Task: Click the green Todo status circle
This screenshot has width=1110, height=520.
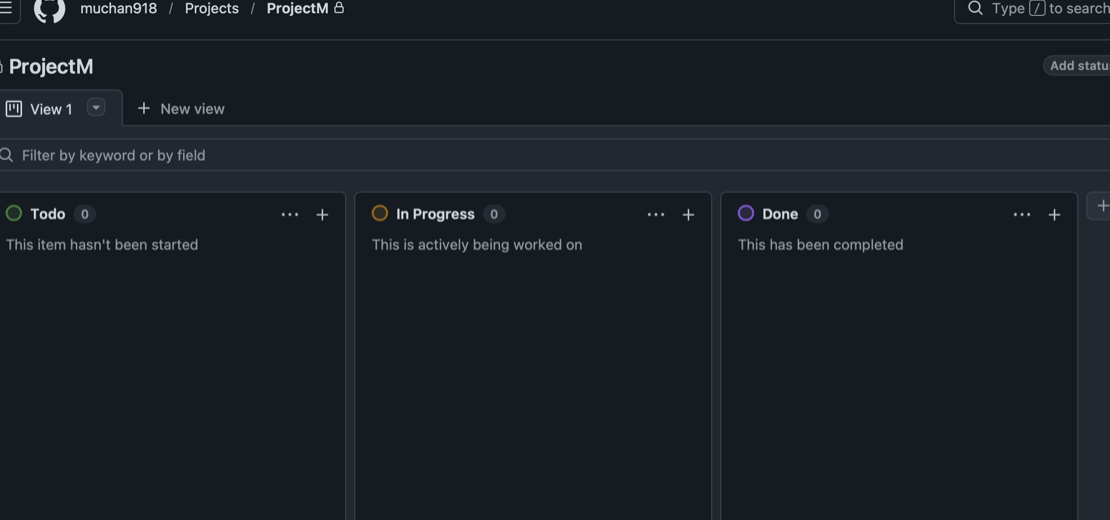Action: (13, 213)
